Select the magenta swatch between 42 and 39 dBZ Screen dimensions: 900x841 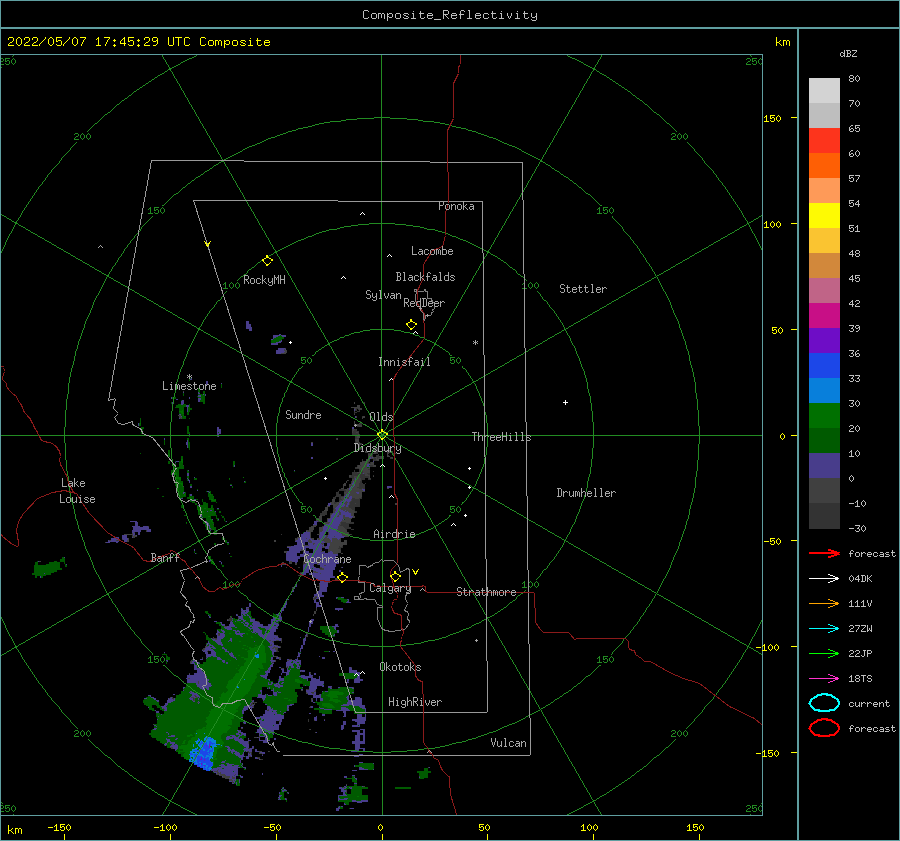point(824,316)
